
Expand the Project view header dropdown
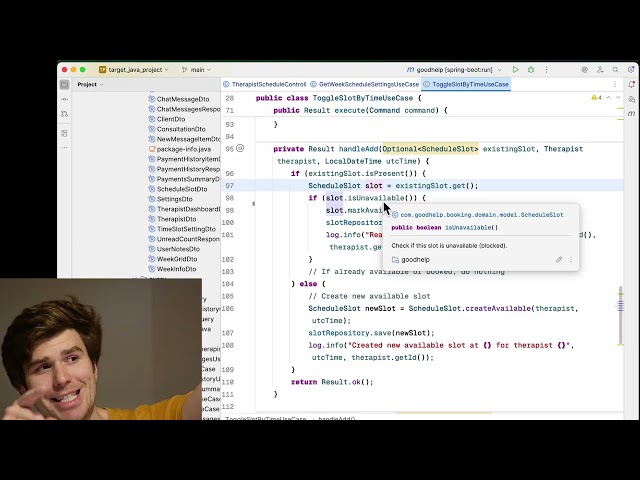[92, 84]
